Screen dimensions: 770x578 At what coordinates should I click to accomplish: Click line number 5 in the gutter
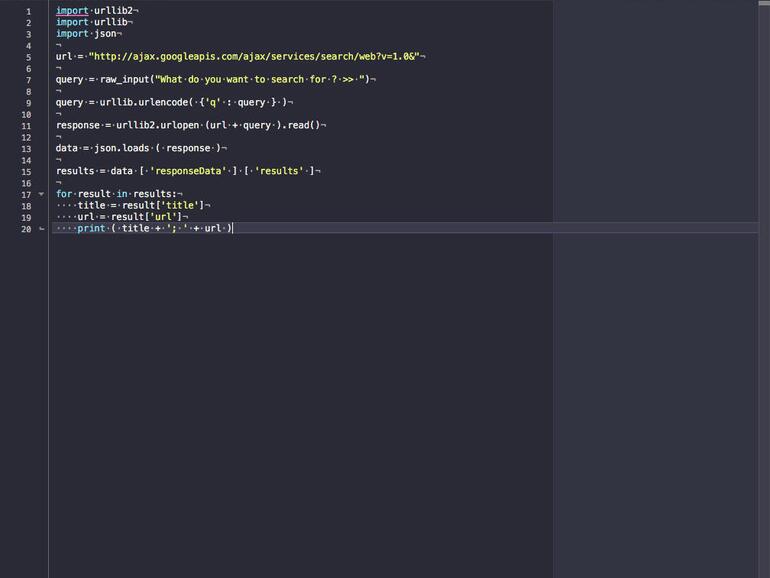pos(28,57)
